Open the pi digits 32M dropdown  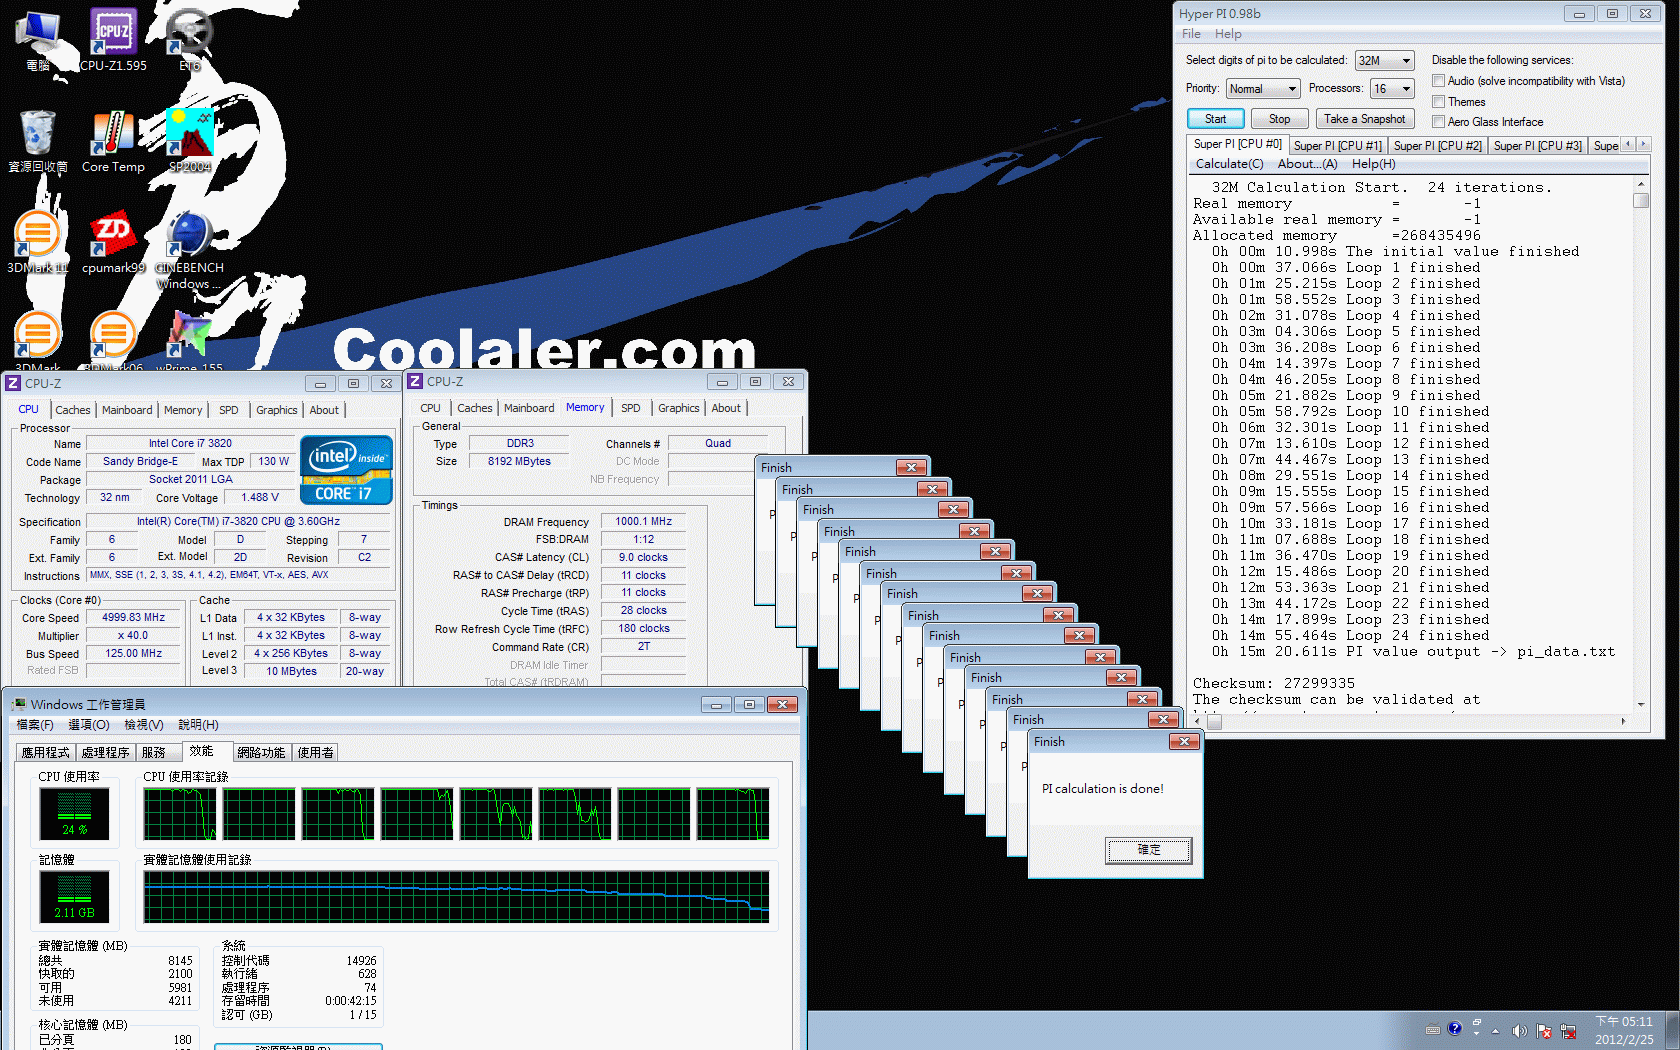point(1385,61)
